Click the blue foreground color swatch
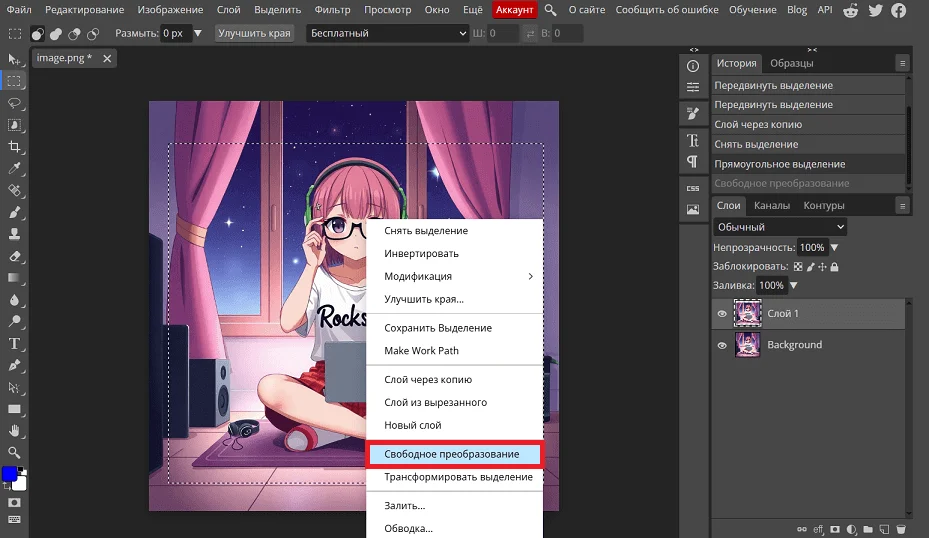 tap(9, 473)
